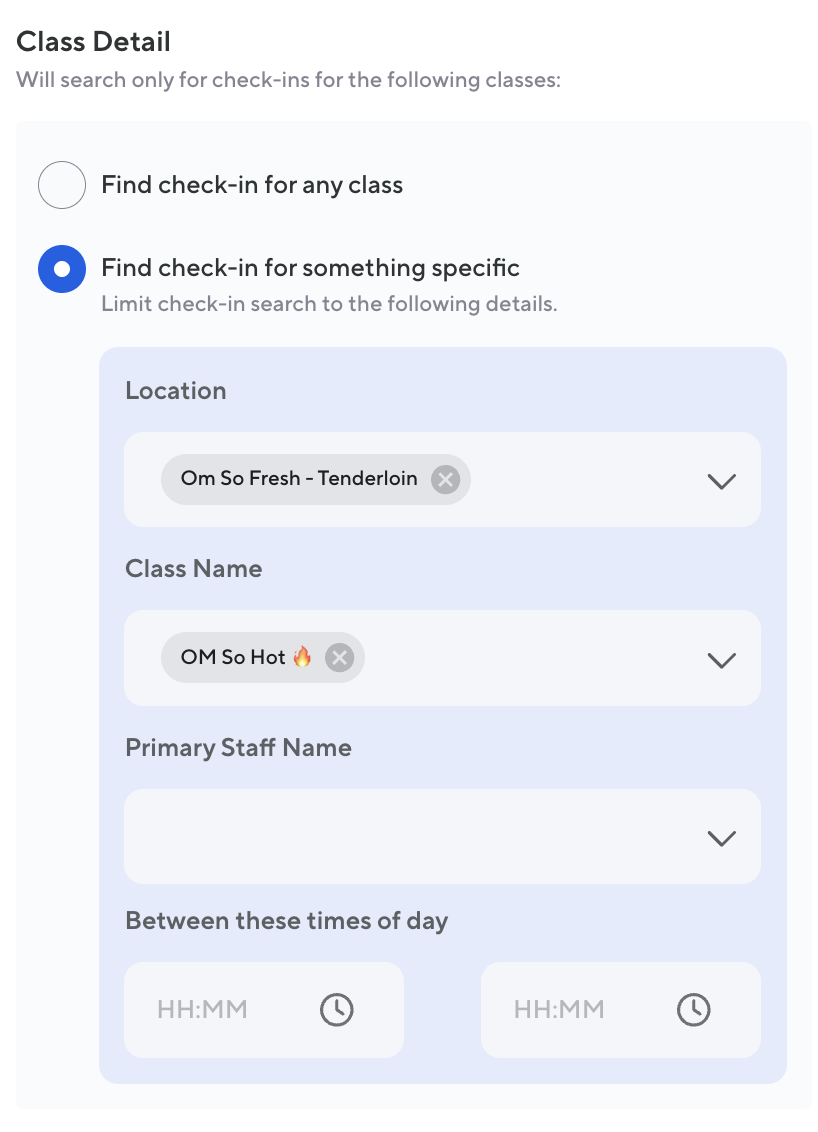Expand the Location dropdown chevron
This screenshot has width=818, height=1132.
tap(721, 481)
